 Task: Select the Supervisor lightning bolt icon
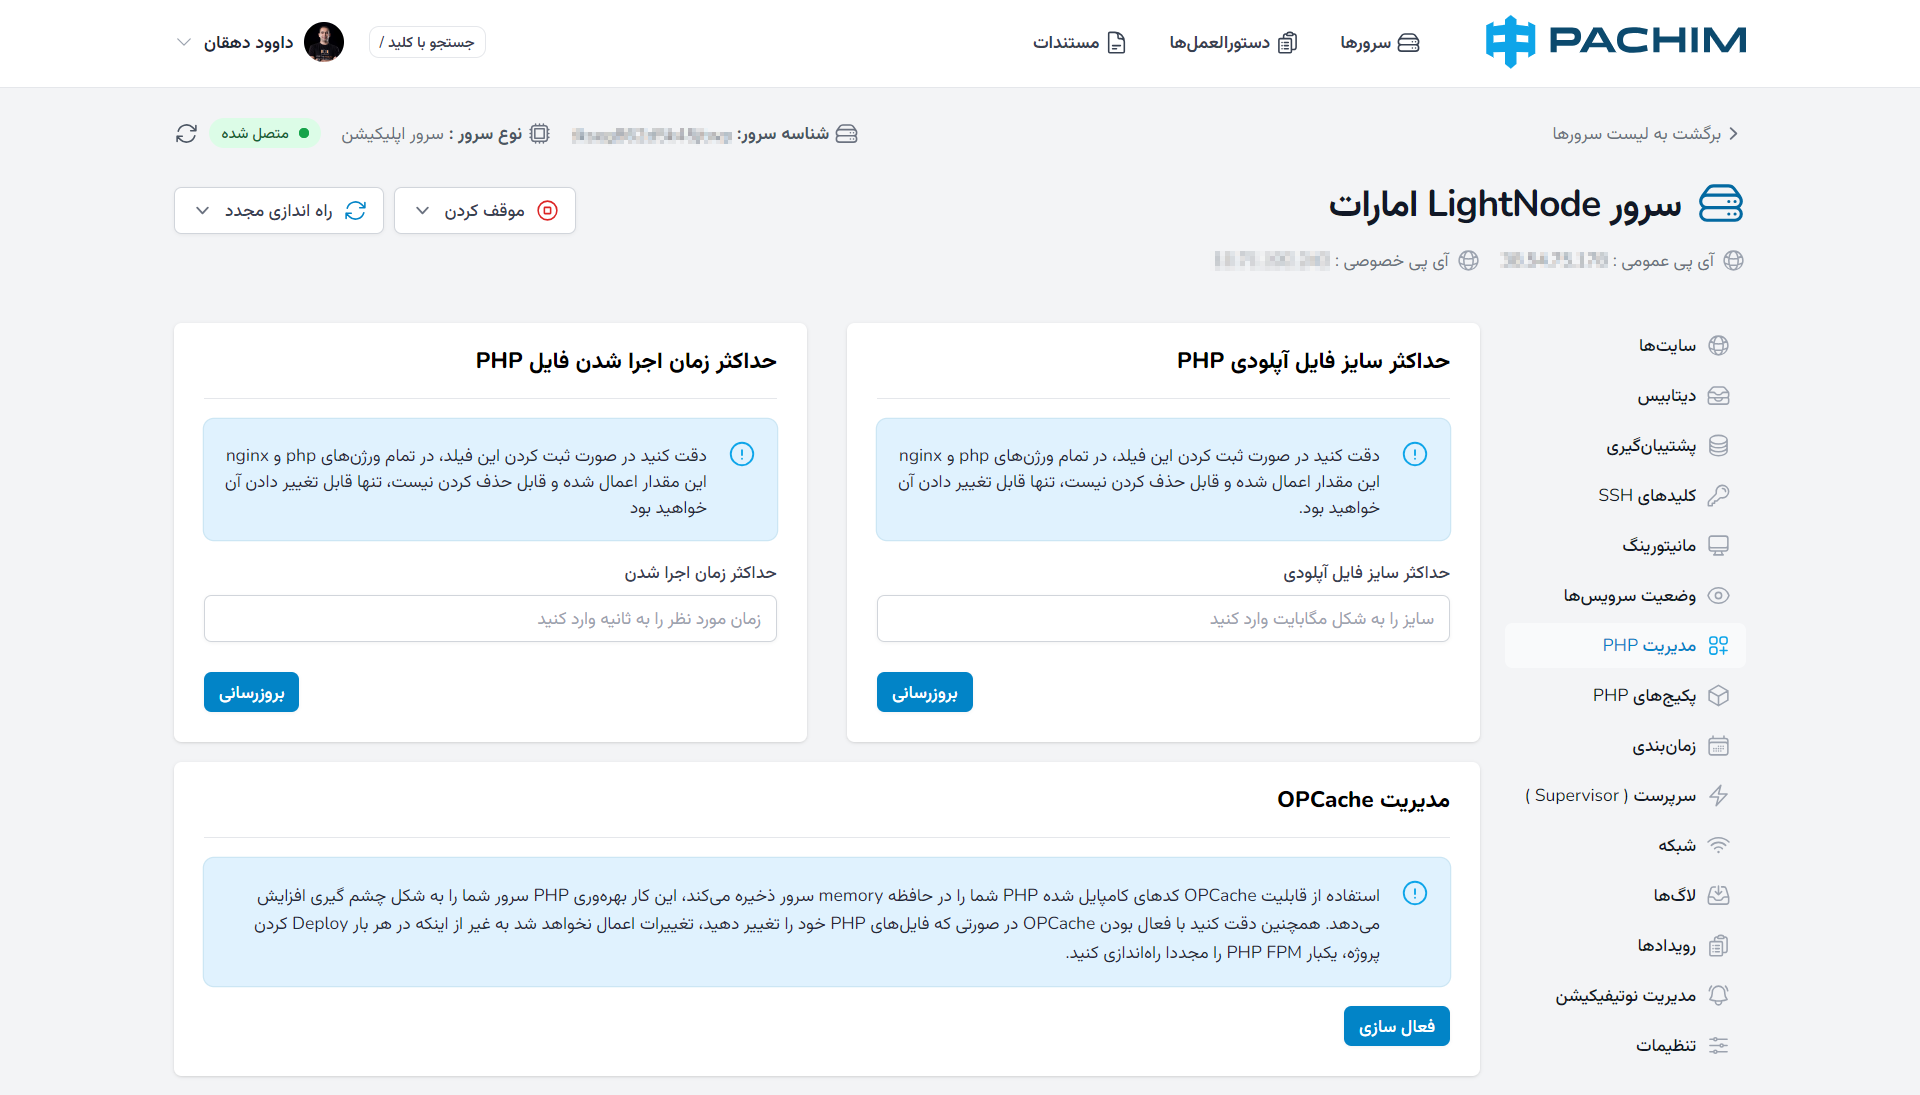tap(1718, 796)
